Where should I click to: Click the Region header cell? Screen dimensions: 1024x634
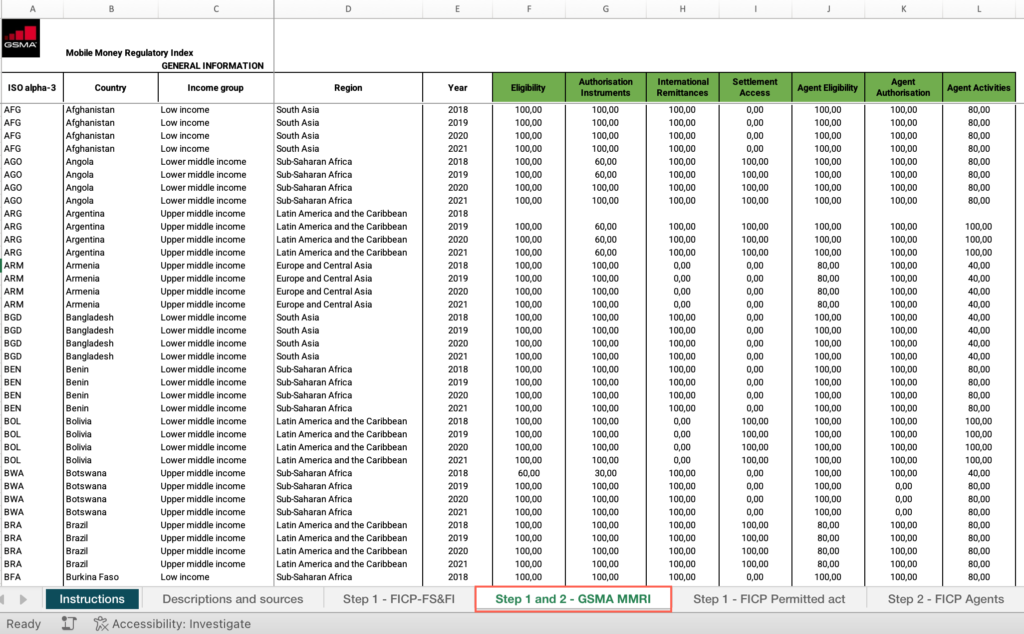click(x=348, y=87)
